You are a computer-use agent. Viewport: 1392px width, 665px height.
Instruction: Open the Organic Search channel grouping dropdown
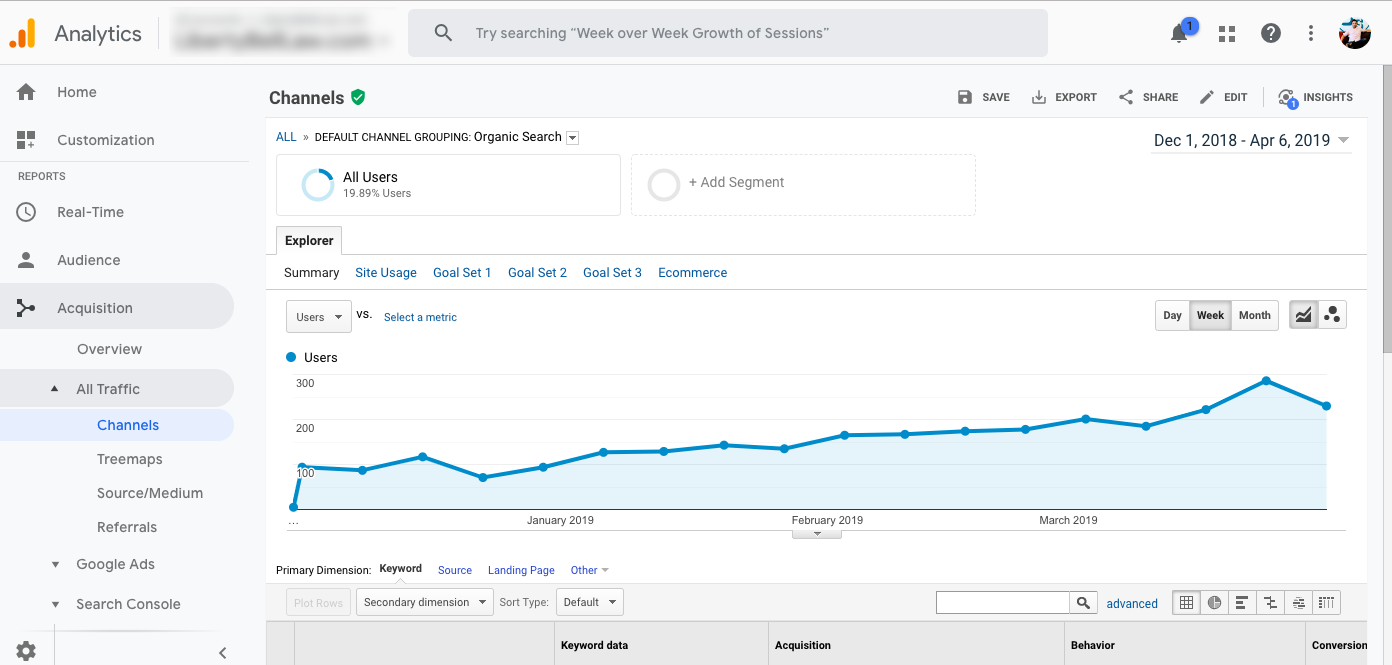click(x=573, y=138)
